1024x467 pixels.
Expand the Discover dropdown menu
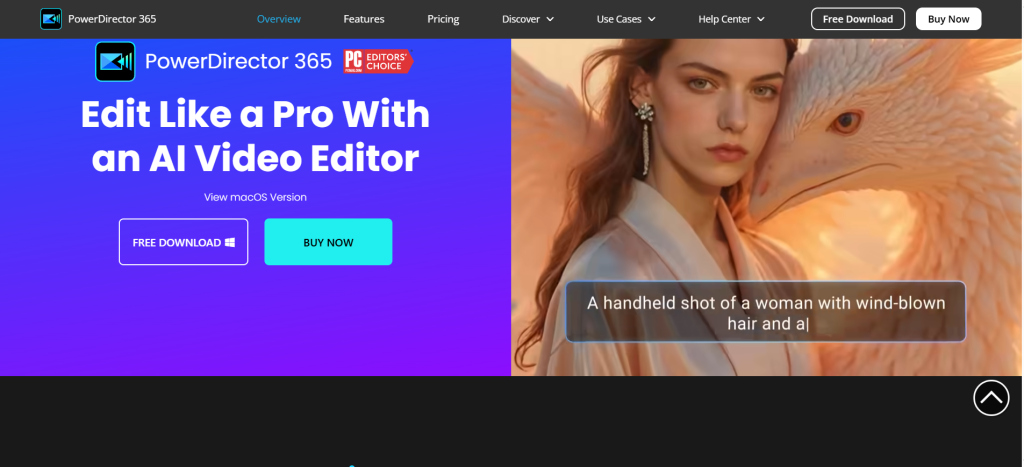[x=528, y=19]
